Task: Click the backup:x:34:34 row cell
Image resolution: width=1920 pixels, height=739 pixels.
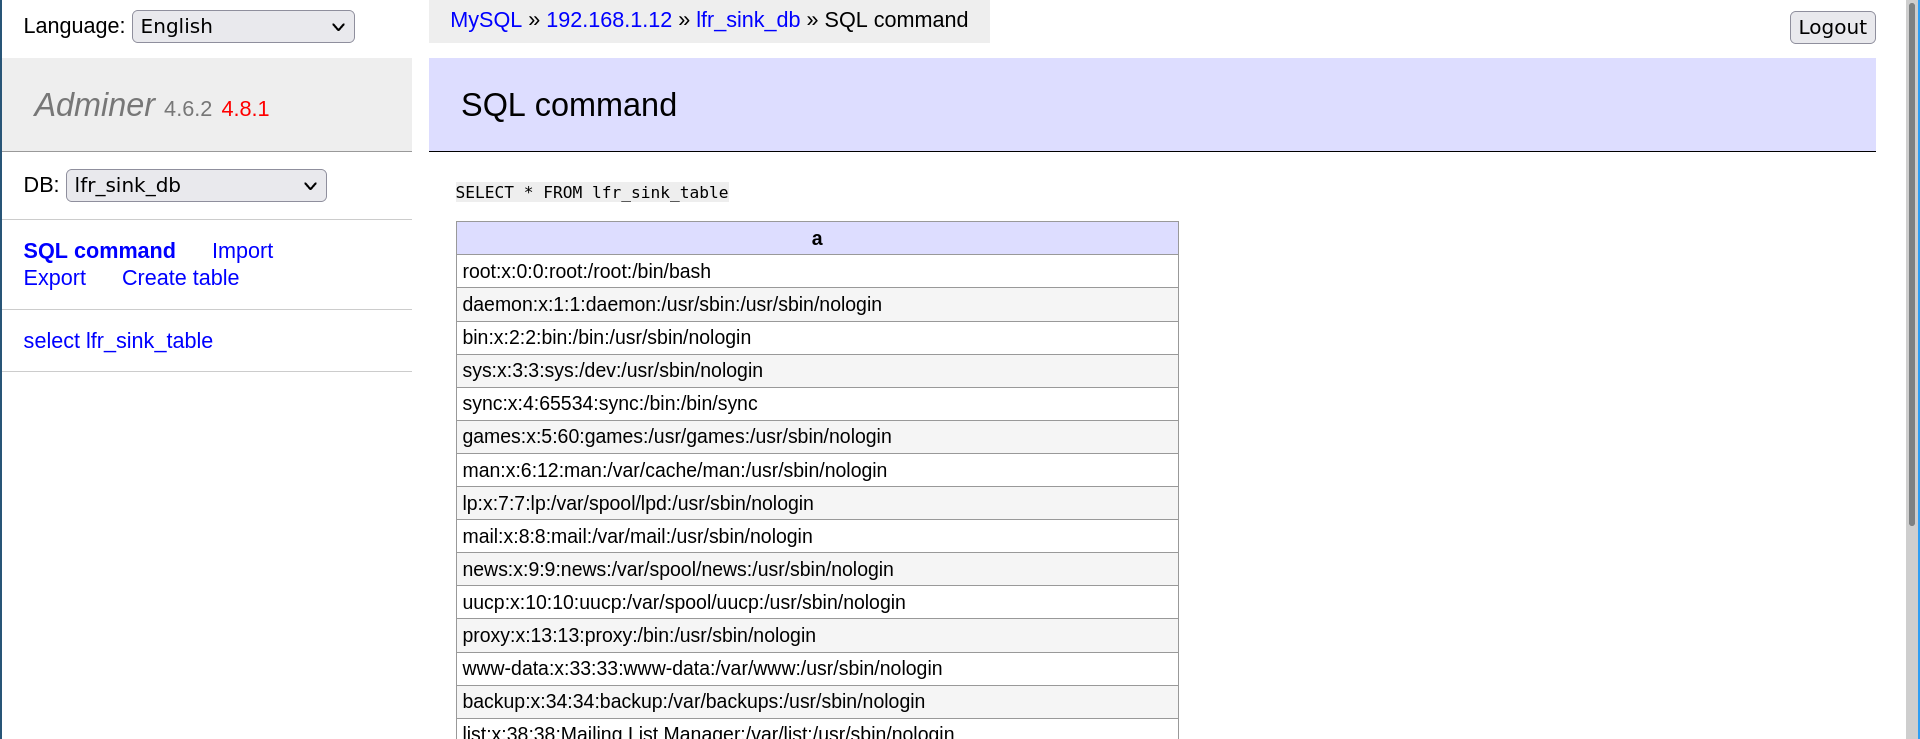Action: click(817, 701)
